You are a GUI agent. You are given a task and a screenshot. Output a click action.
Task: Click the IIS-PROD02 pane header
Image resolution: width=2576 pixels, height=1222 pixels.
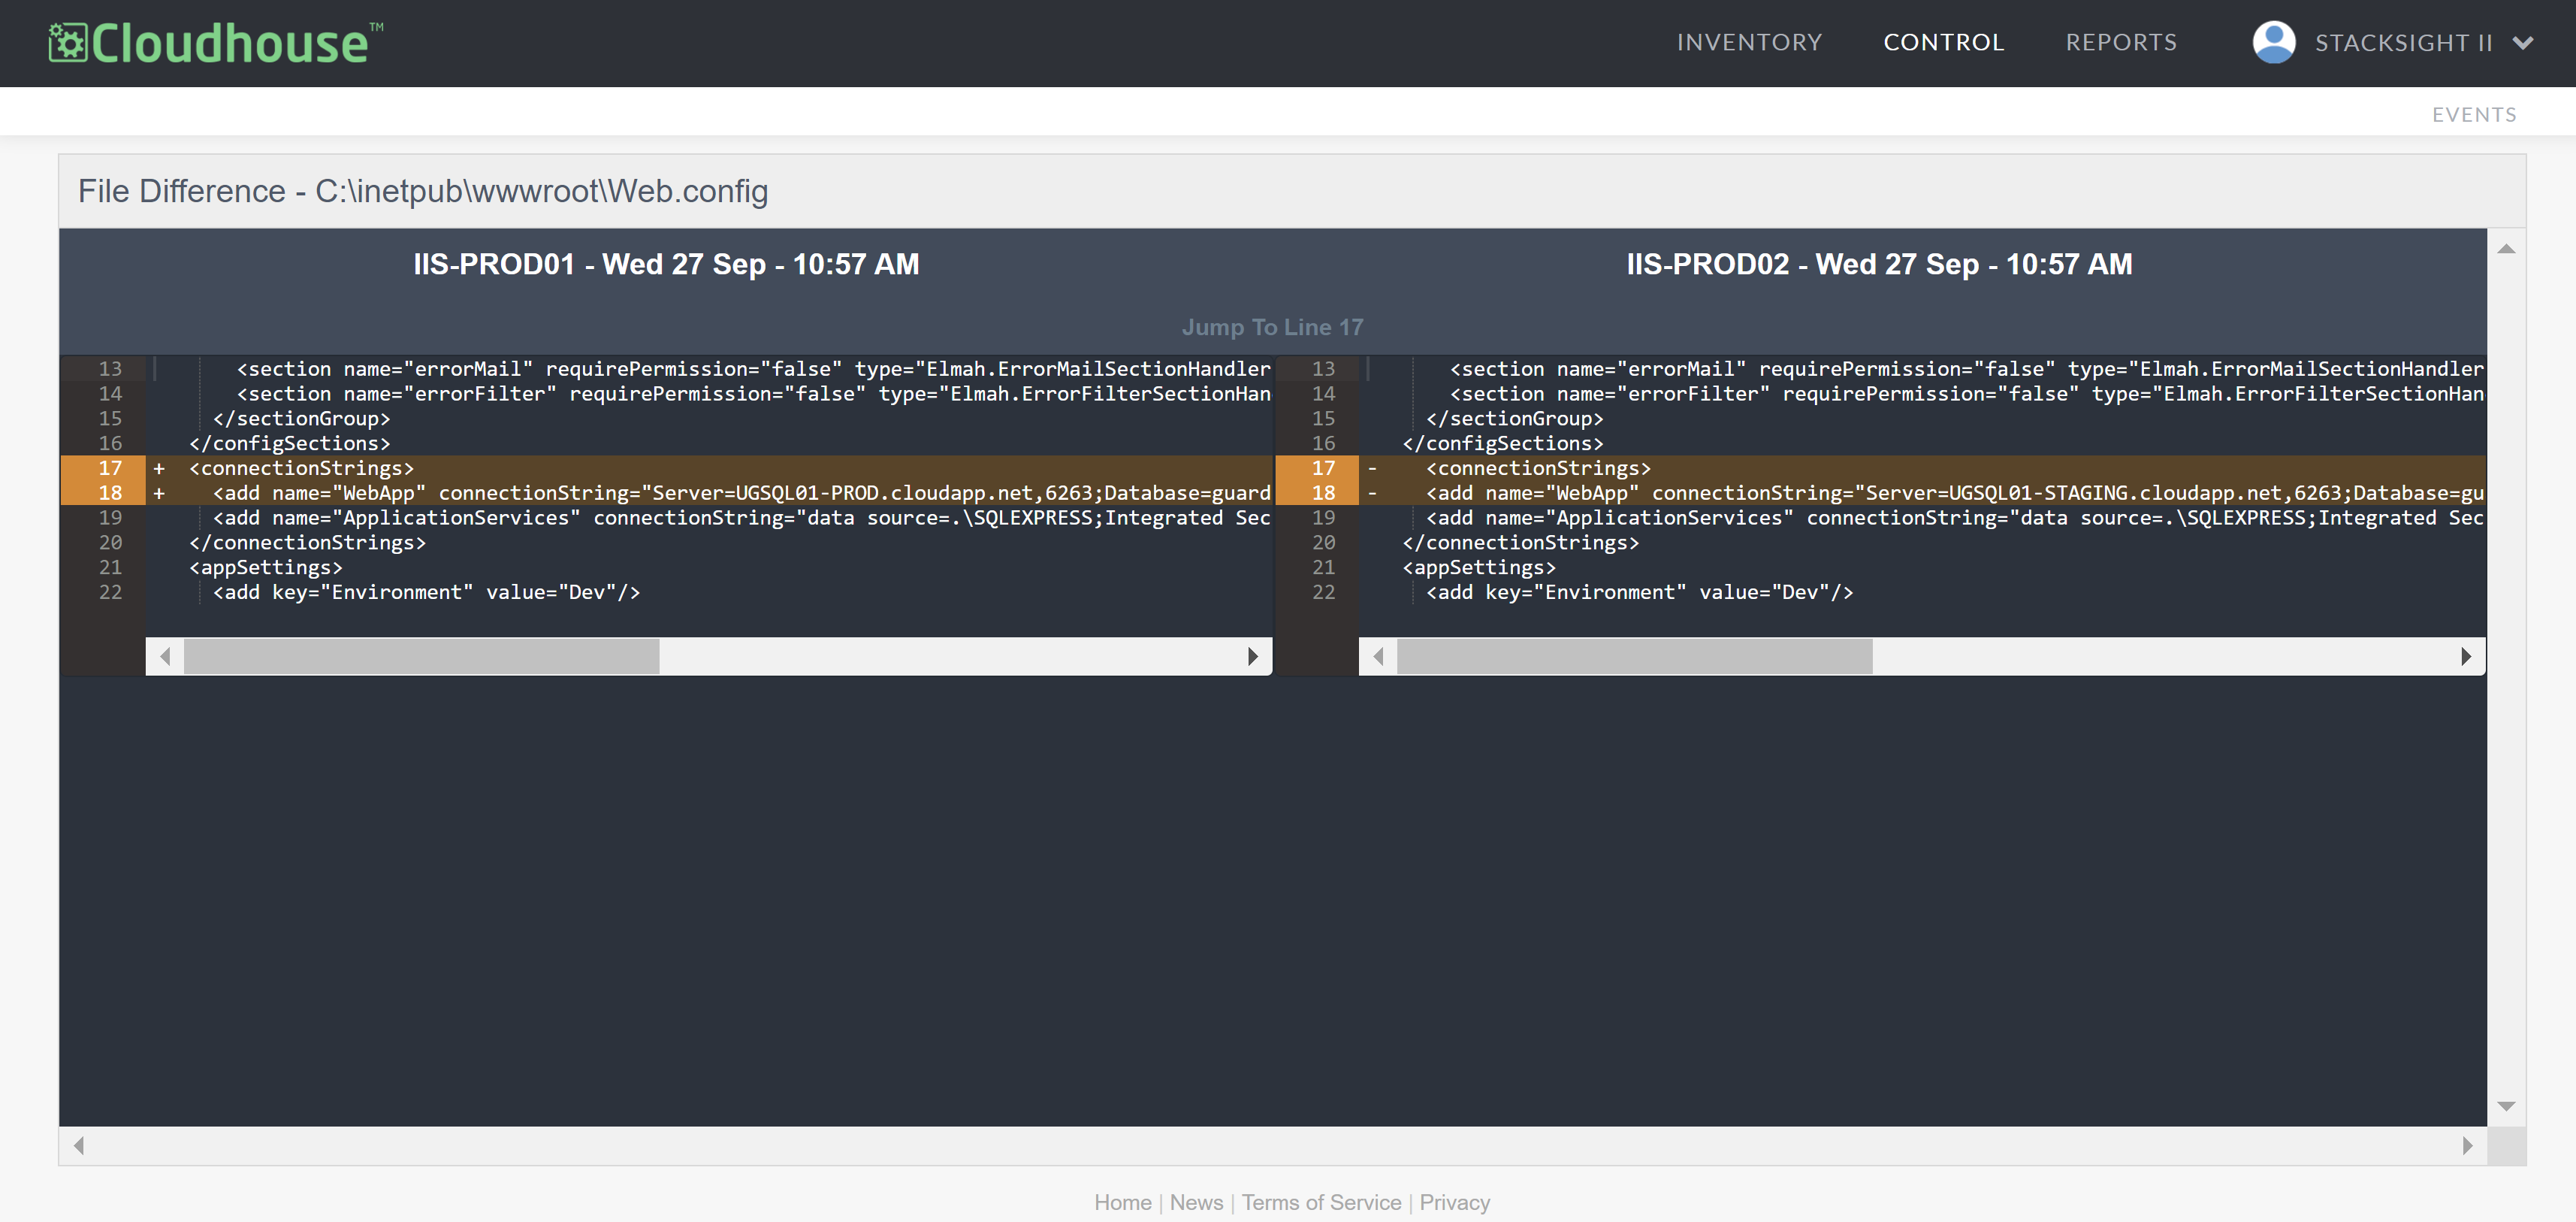(x=1879, y=264)
